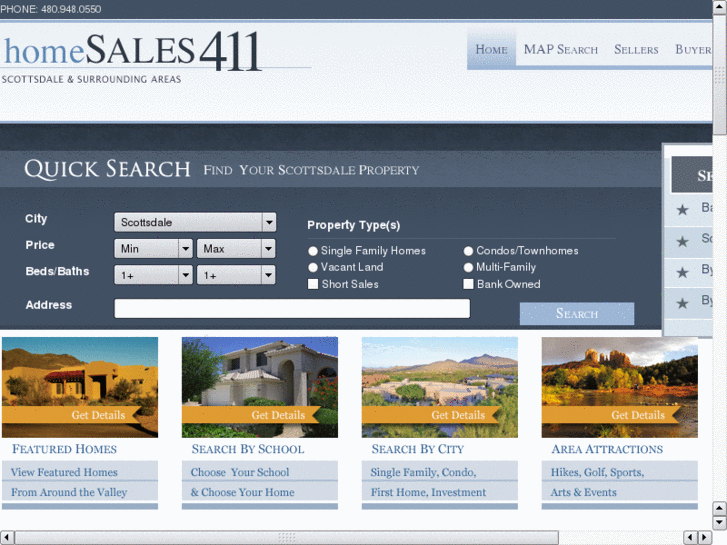727x545 pixels.
Task: Click the down arrow at the vertical scrollbar bottom
Action: click(x=720, y=523)
